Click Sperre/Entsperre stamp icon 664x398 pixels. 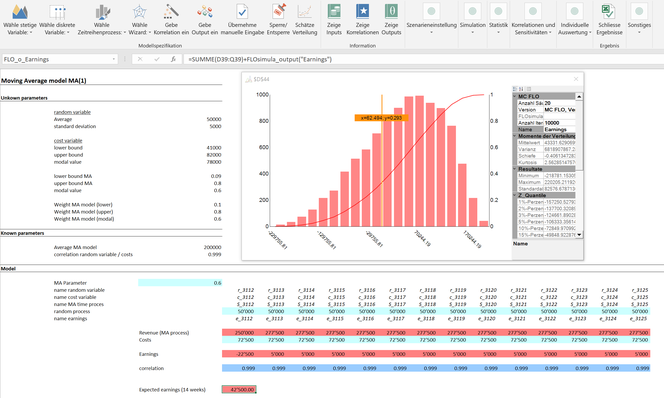coord(278,12)
